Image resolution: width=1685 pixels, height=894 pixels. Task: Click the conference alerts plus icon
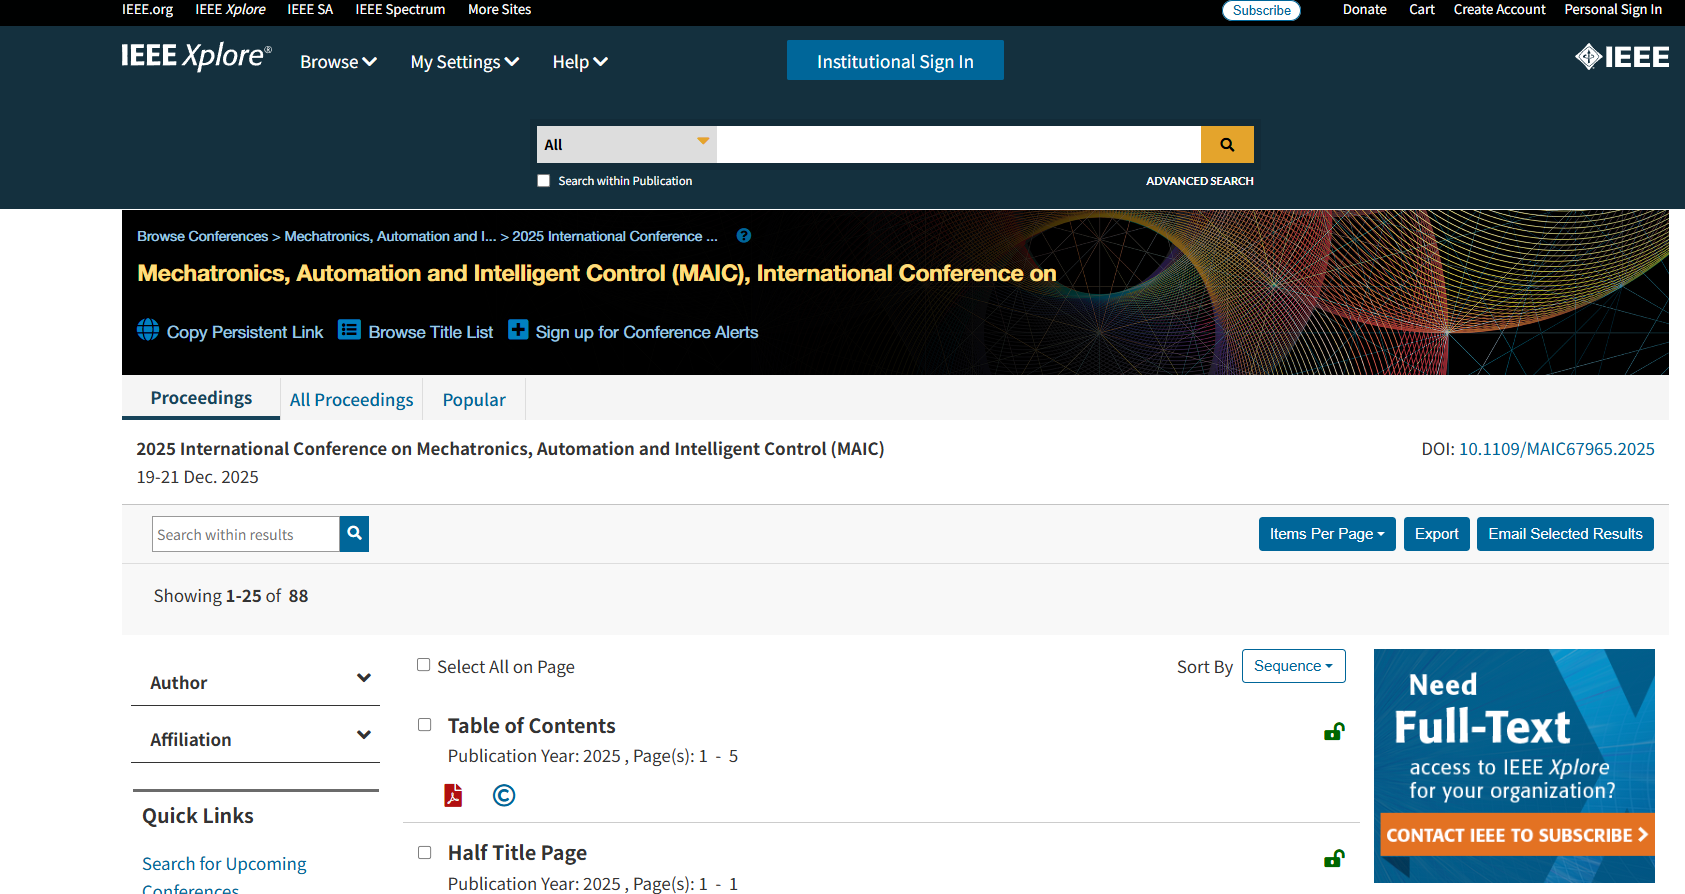(x=518, y=330)
